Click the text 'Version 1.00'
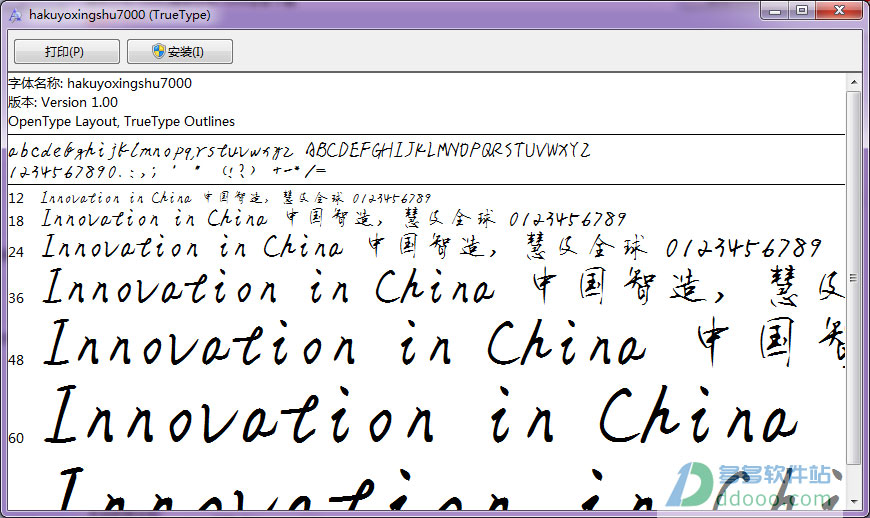The height and width of the screenshot is (518, 870). [x=79, y=103]
